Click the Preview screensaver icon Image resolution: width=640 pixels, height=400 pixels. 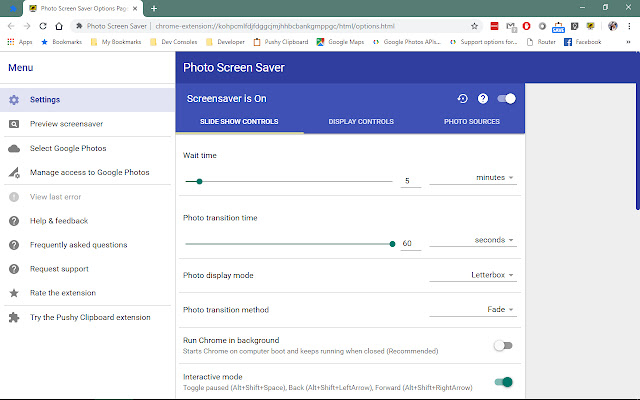tap(13, 124)
